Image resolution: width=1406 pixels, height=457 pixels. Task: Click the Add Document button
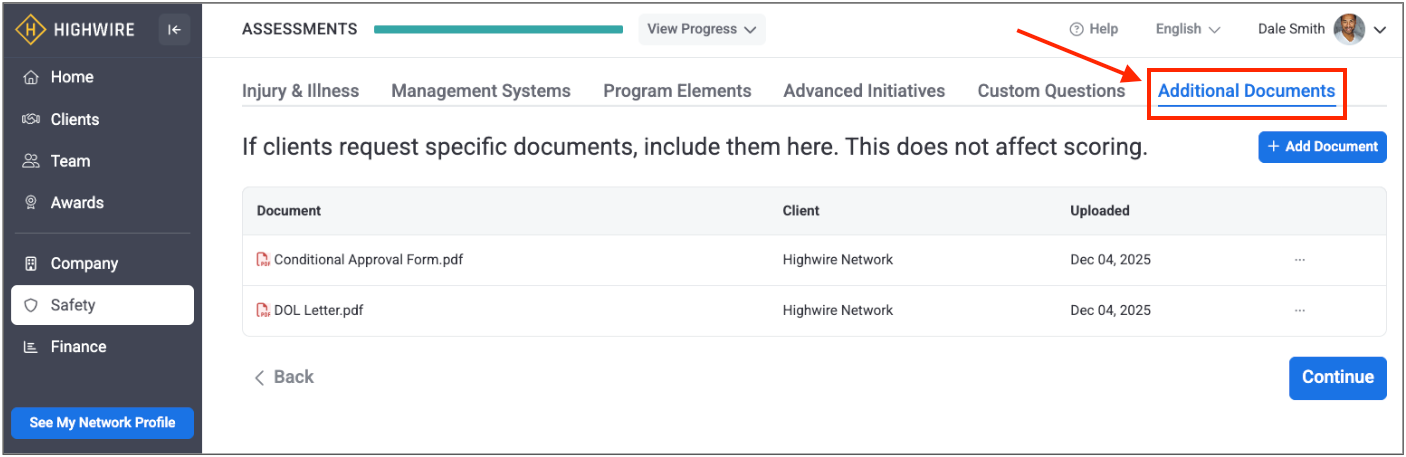1321,147
